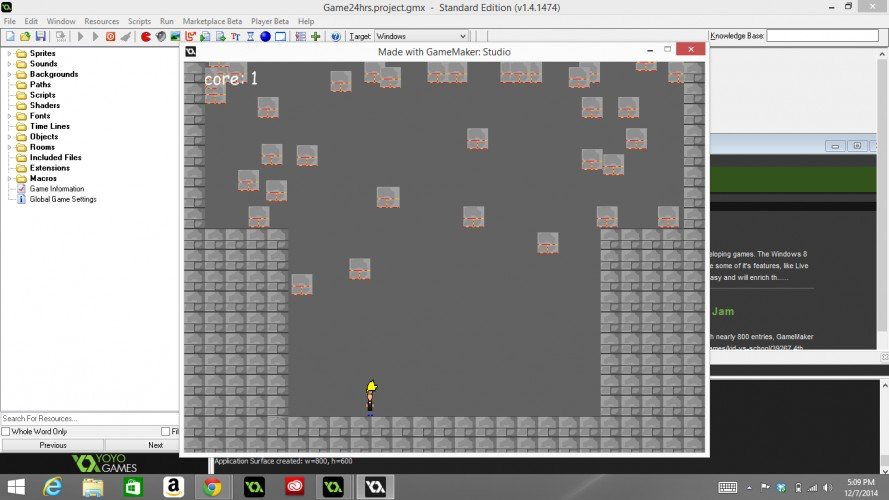Screen dimensions: 889x500
Task: Open Global Game Settings in the resource tree
Action: point(63,199)
